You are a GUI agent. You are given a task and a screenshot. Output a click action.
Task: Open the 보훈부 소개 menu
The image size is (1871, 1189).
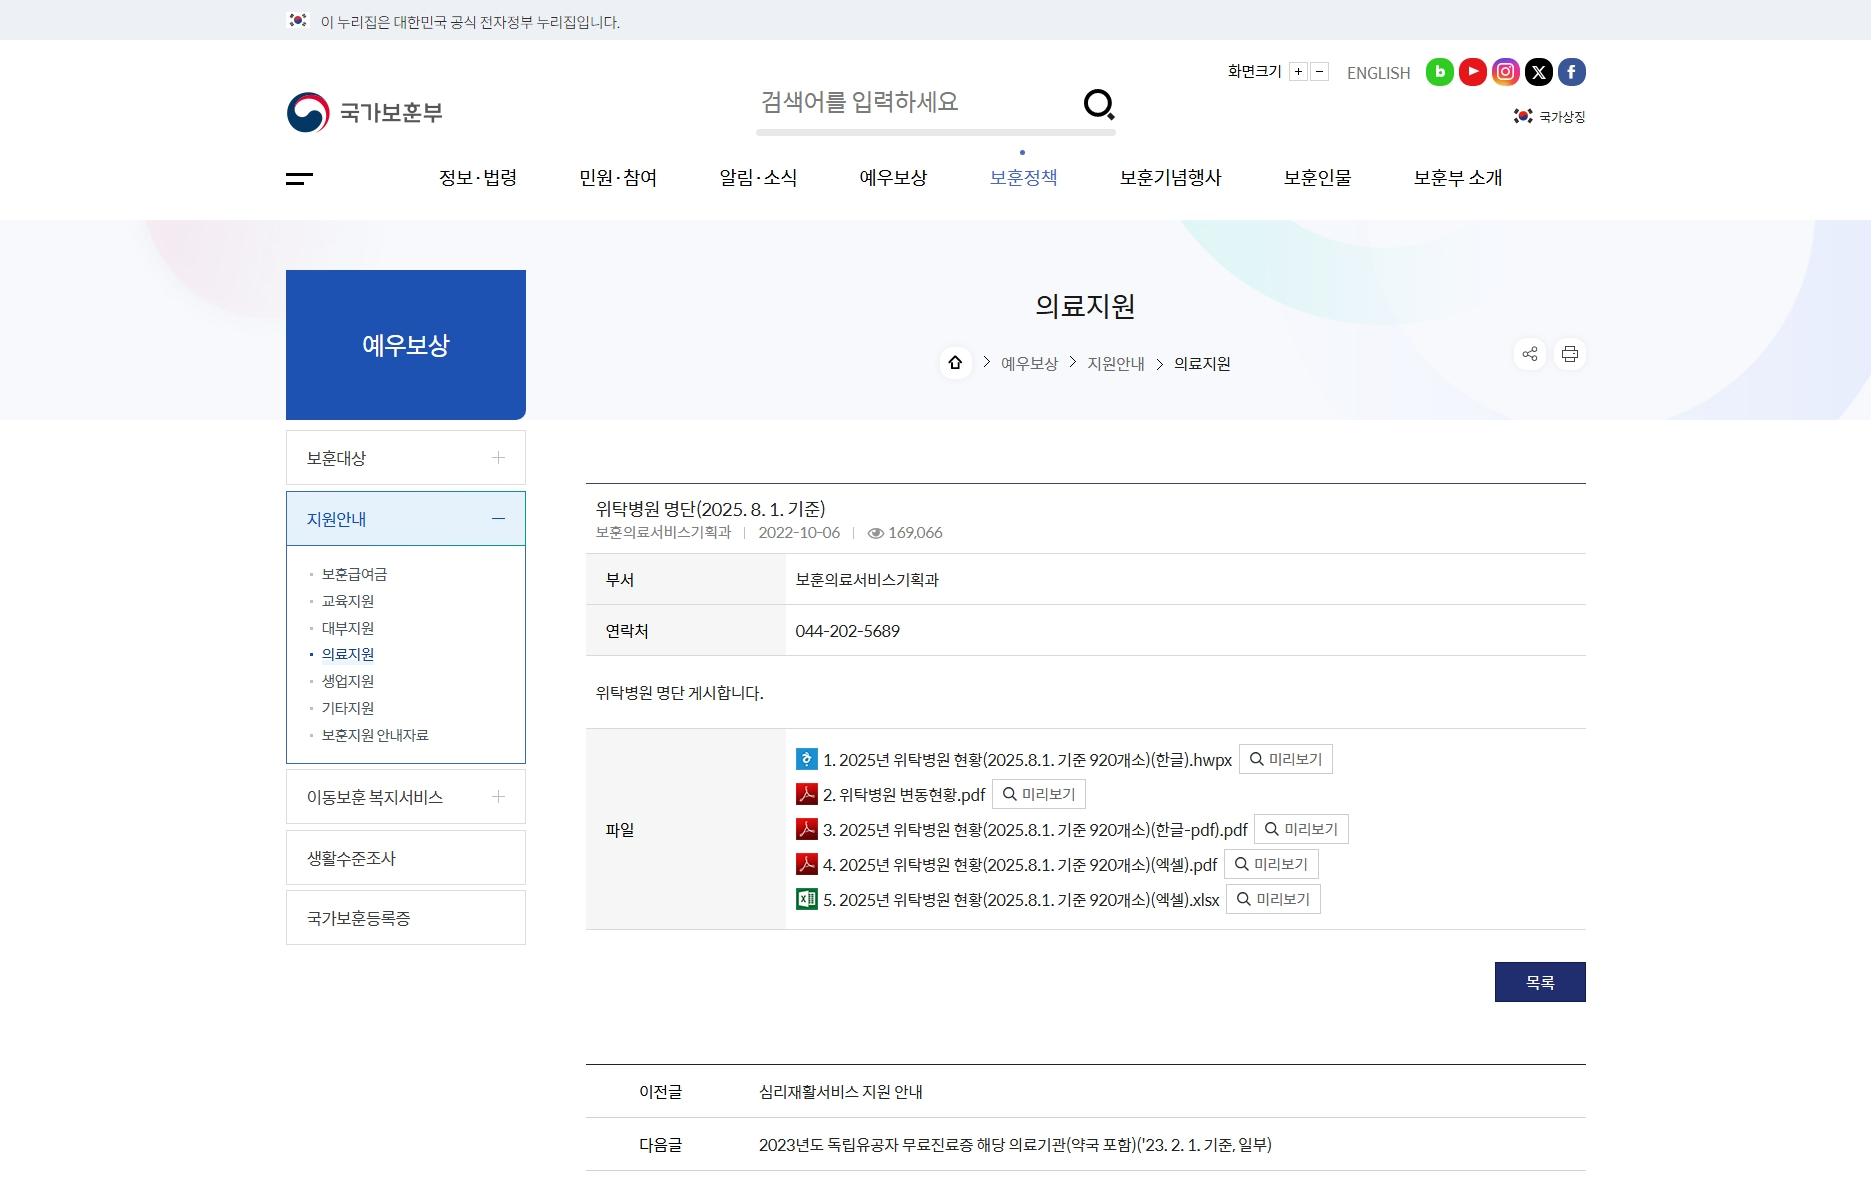coord(1458,178)
